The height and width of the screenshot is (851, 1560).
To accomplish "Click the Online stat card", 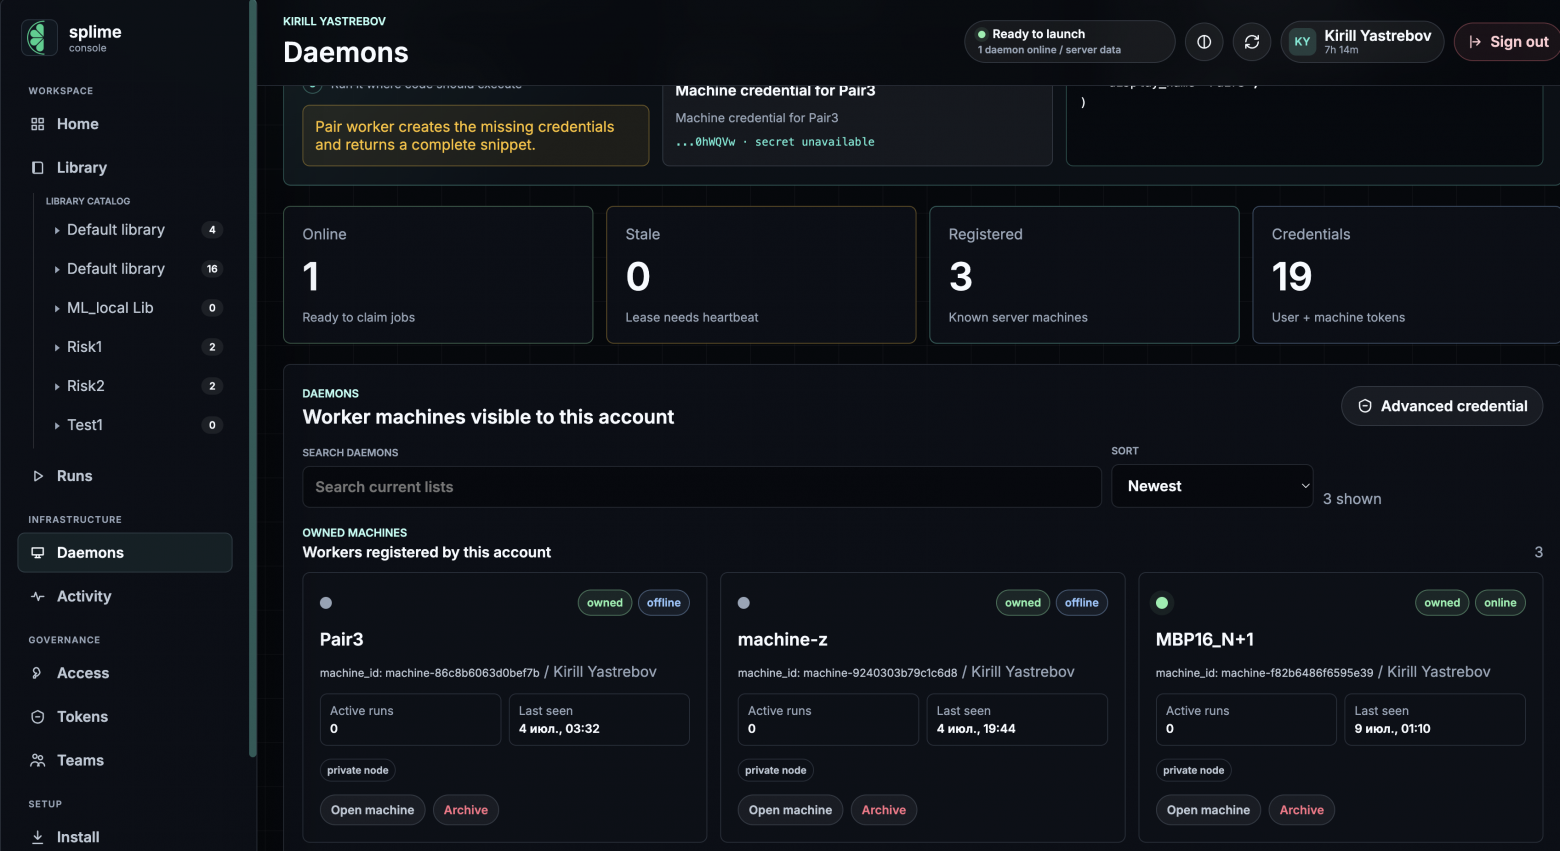I will tap(438, 275).
